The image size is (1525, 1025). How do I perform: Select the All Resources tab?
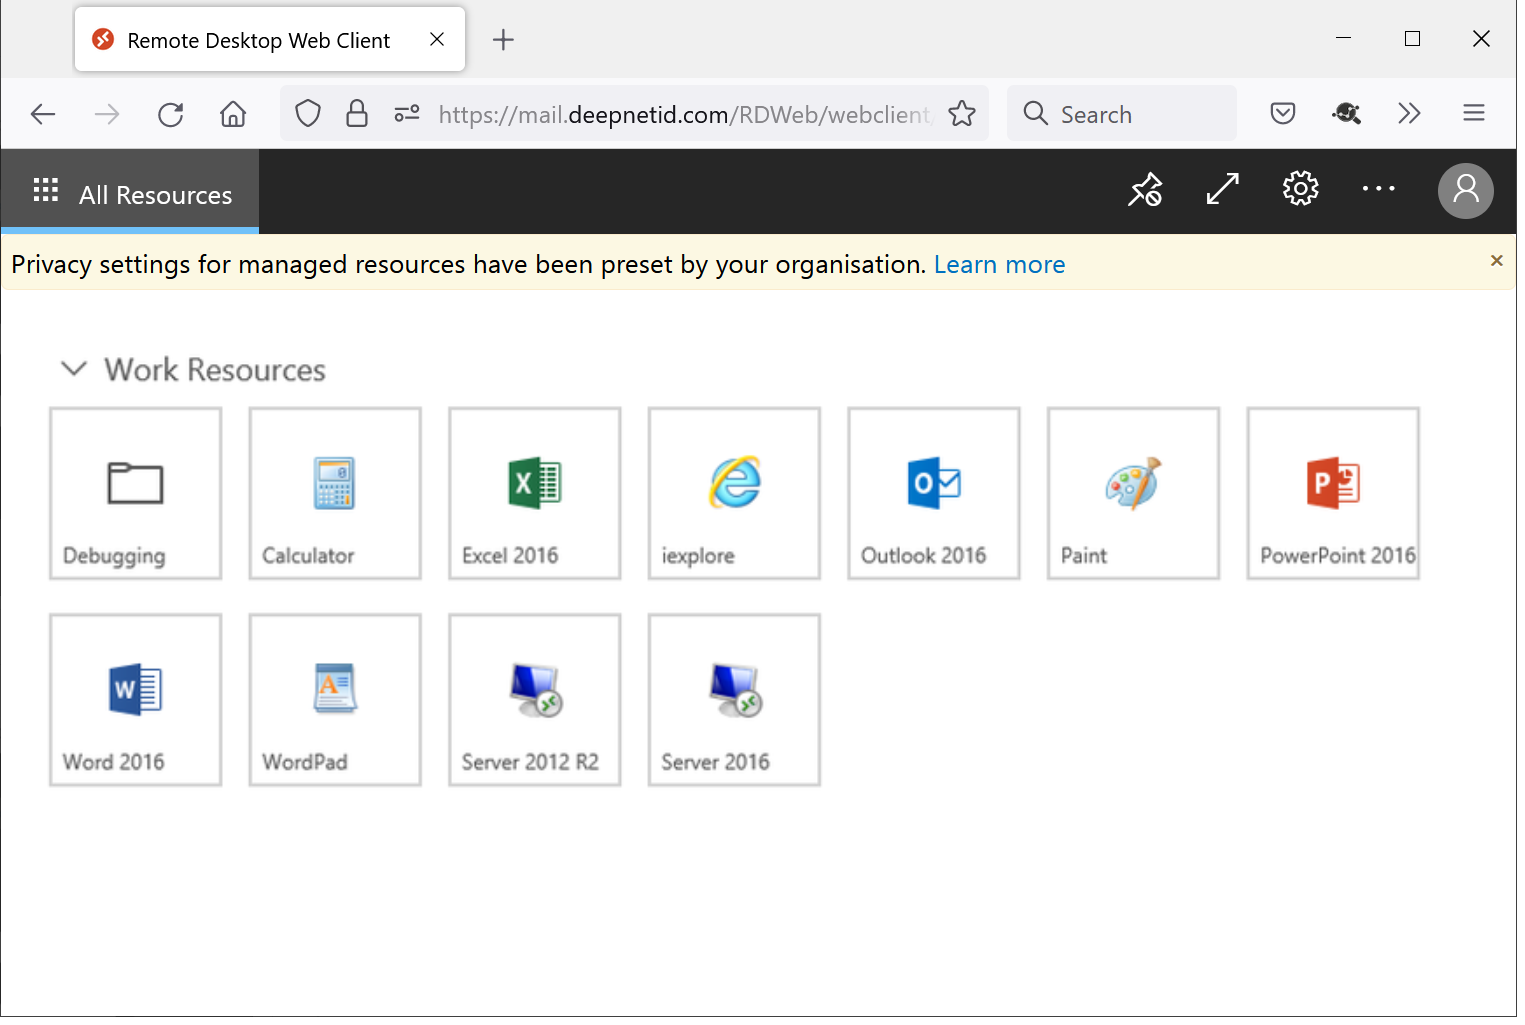tap(131, 194)
